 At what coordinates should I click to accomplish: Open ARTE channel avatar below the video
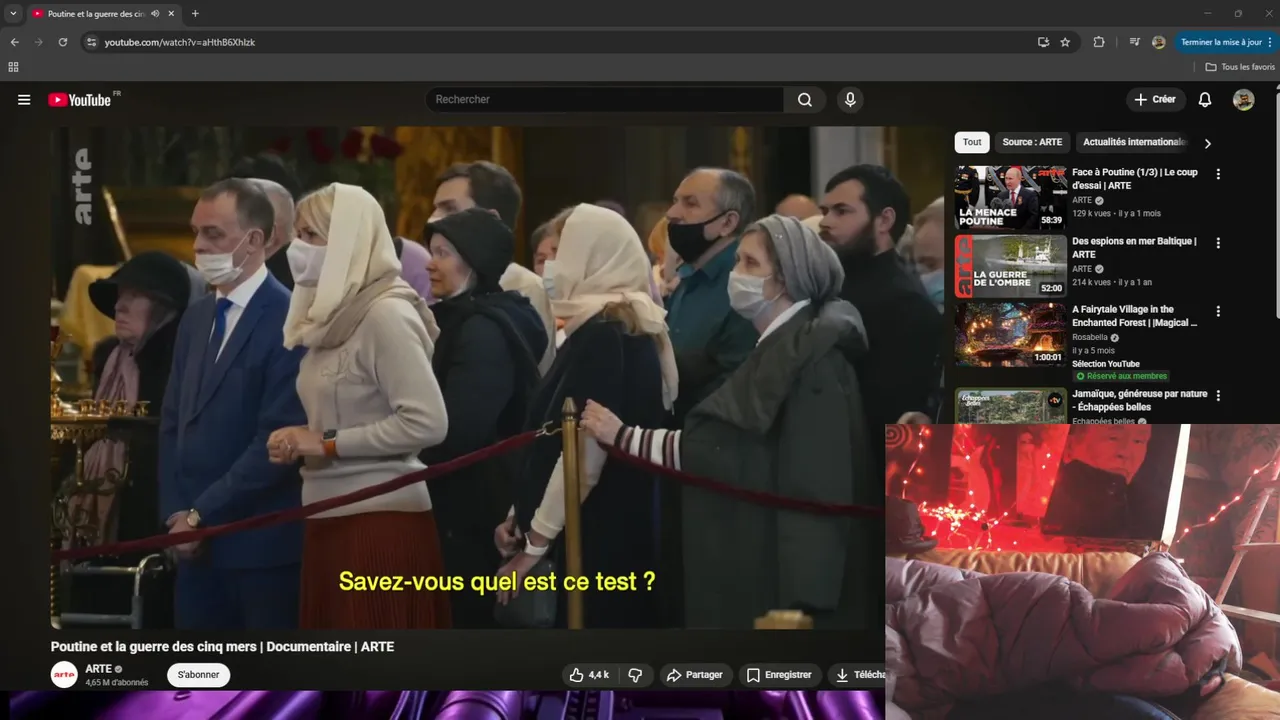point(64,675)
